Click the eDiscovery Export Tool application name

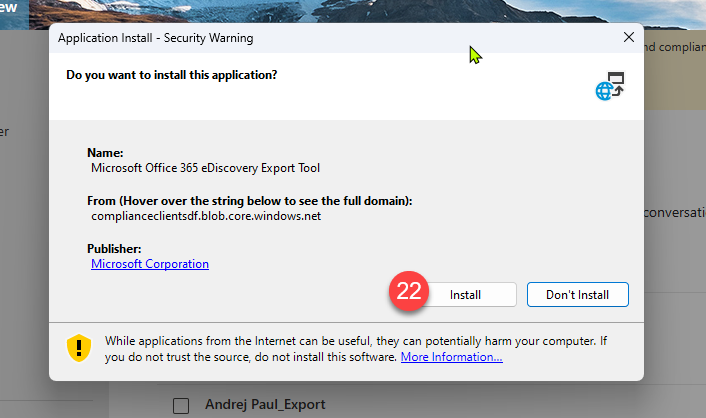(x=205, y=168)
